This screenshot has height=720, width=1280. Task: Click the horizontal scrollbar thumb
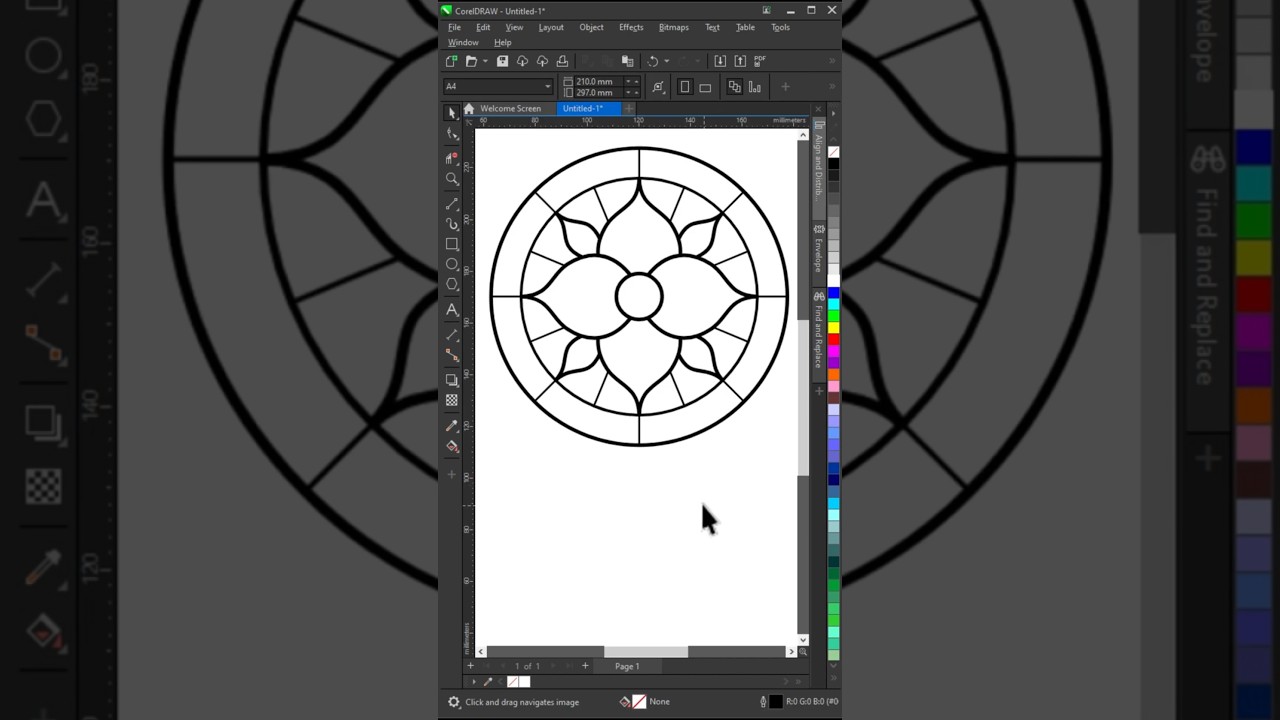coord(646,652)
